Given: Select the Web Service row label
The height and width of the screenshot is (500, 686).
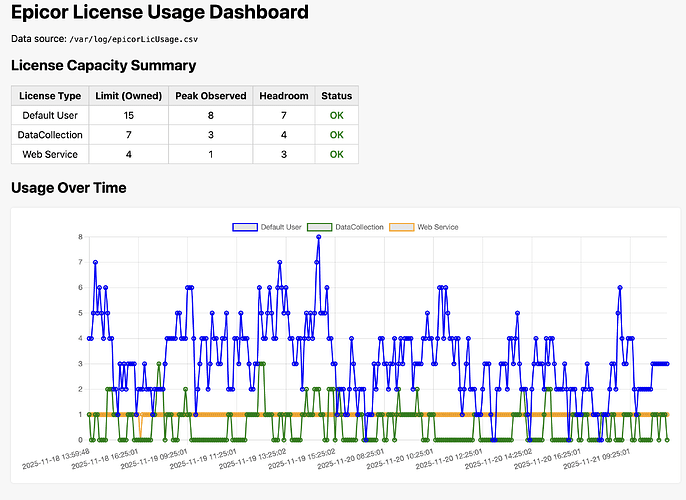Looking at the screenshot, I should coord(50,154).
